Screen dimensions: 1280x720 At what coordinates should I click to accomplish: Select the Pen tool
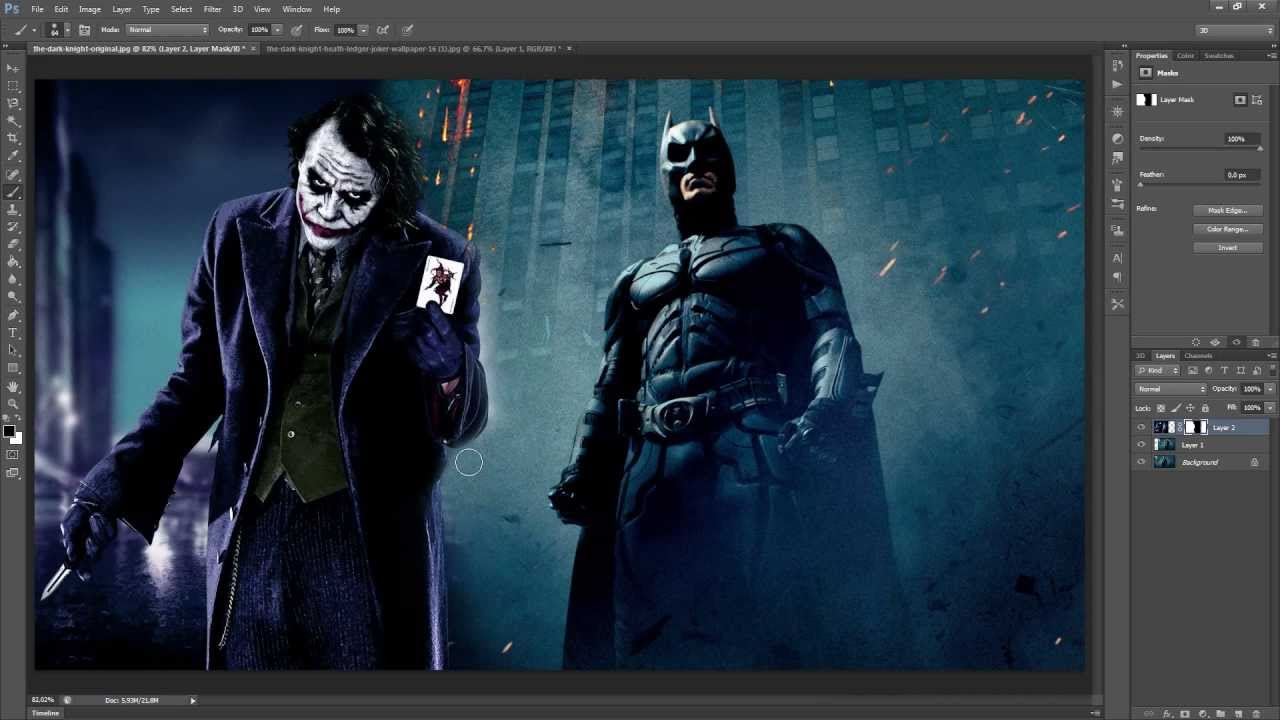pos(13,315)
